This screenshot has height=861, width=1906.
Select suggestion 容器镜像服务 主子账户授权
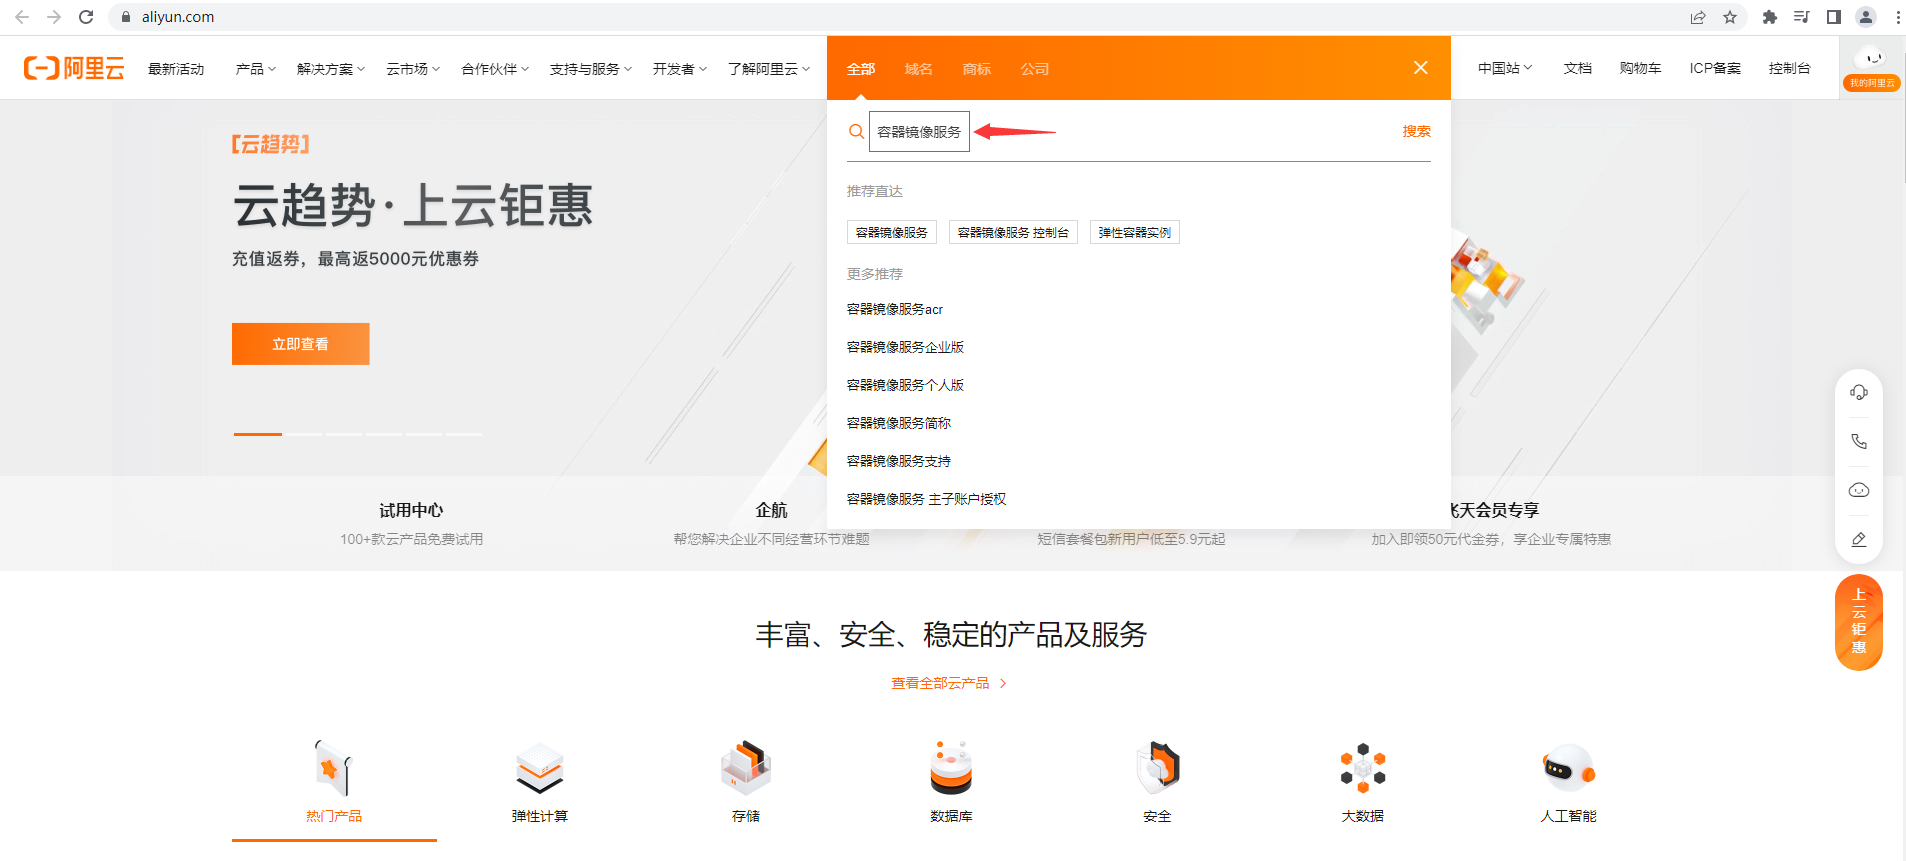coord(927,499)
